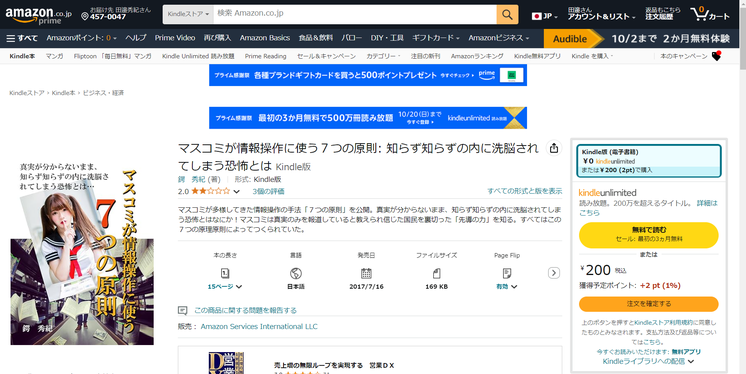The image size is (746, 374).
Task: Open the Kindle無料アプリ tab
Action: tap(537, 56)
